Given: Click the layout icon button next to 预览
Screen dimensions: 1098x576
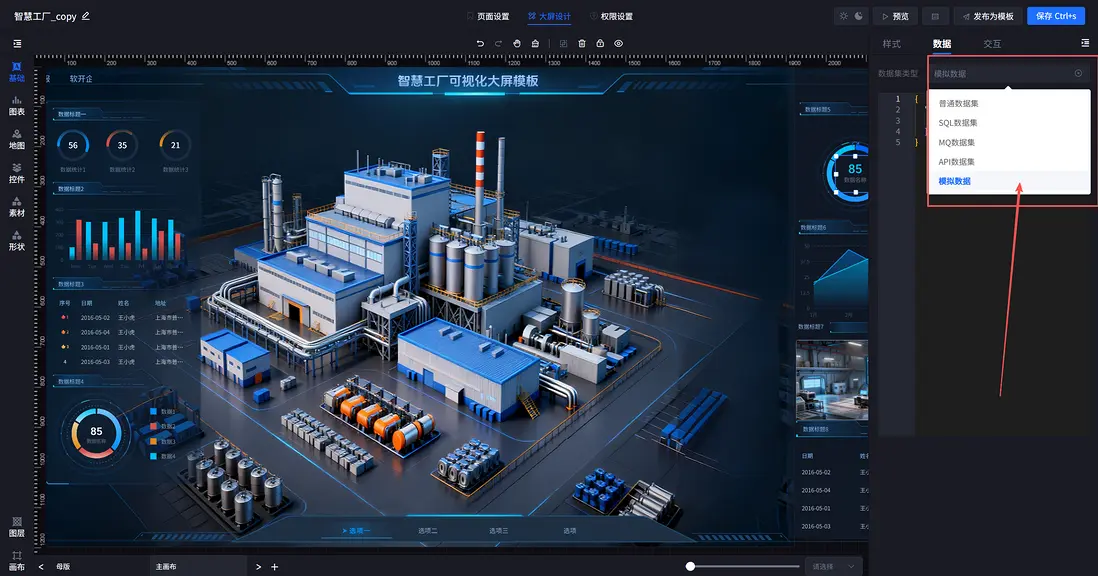Looking at the screenshot, I should coord(935,16).
